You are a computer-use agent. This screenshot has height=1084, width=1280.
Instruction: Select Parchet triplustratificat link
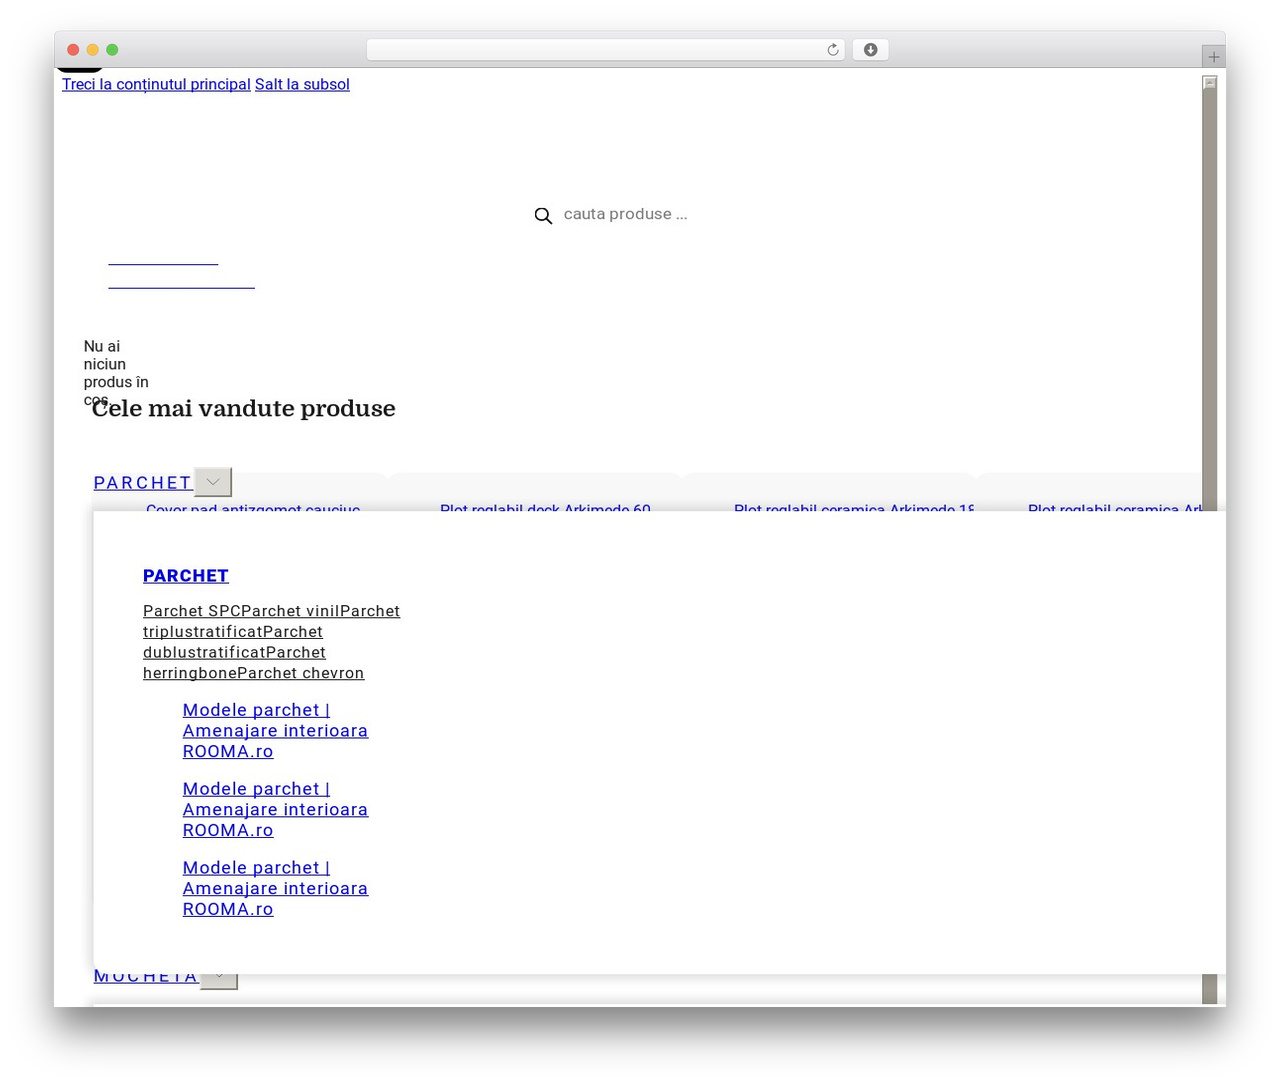point(233,622)
